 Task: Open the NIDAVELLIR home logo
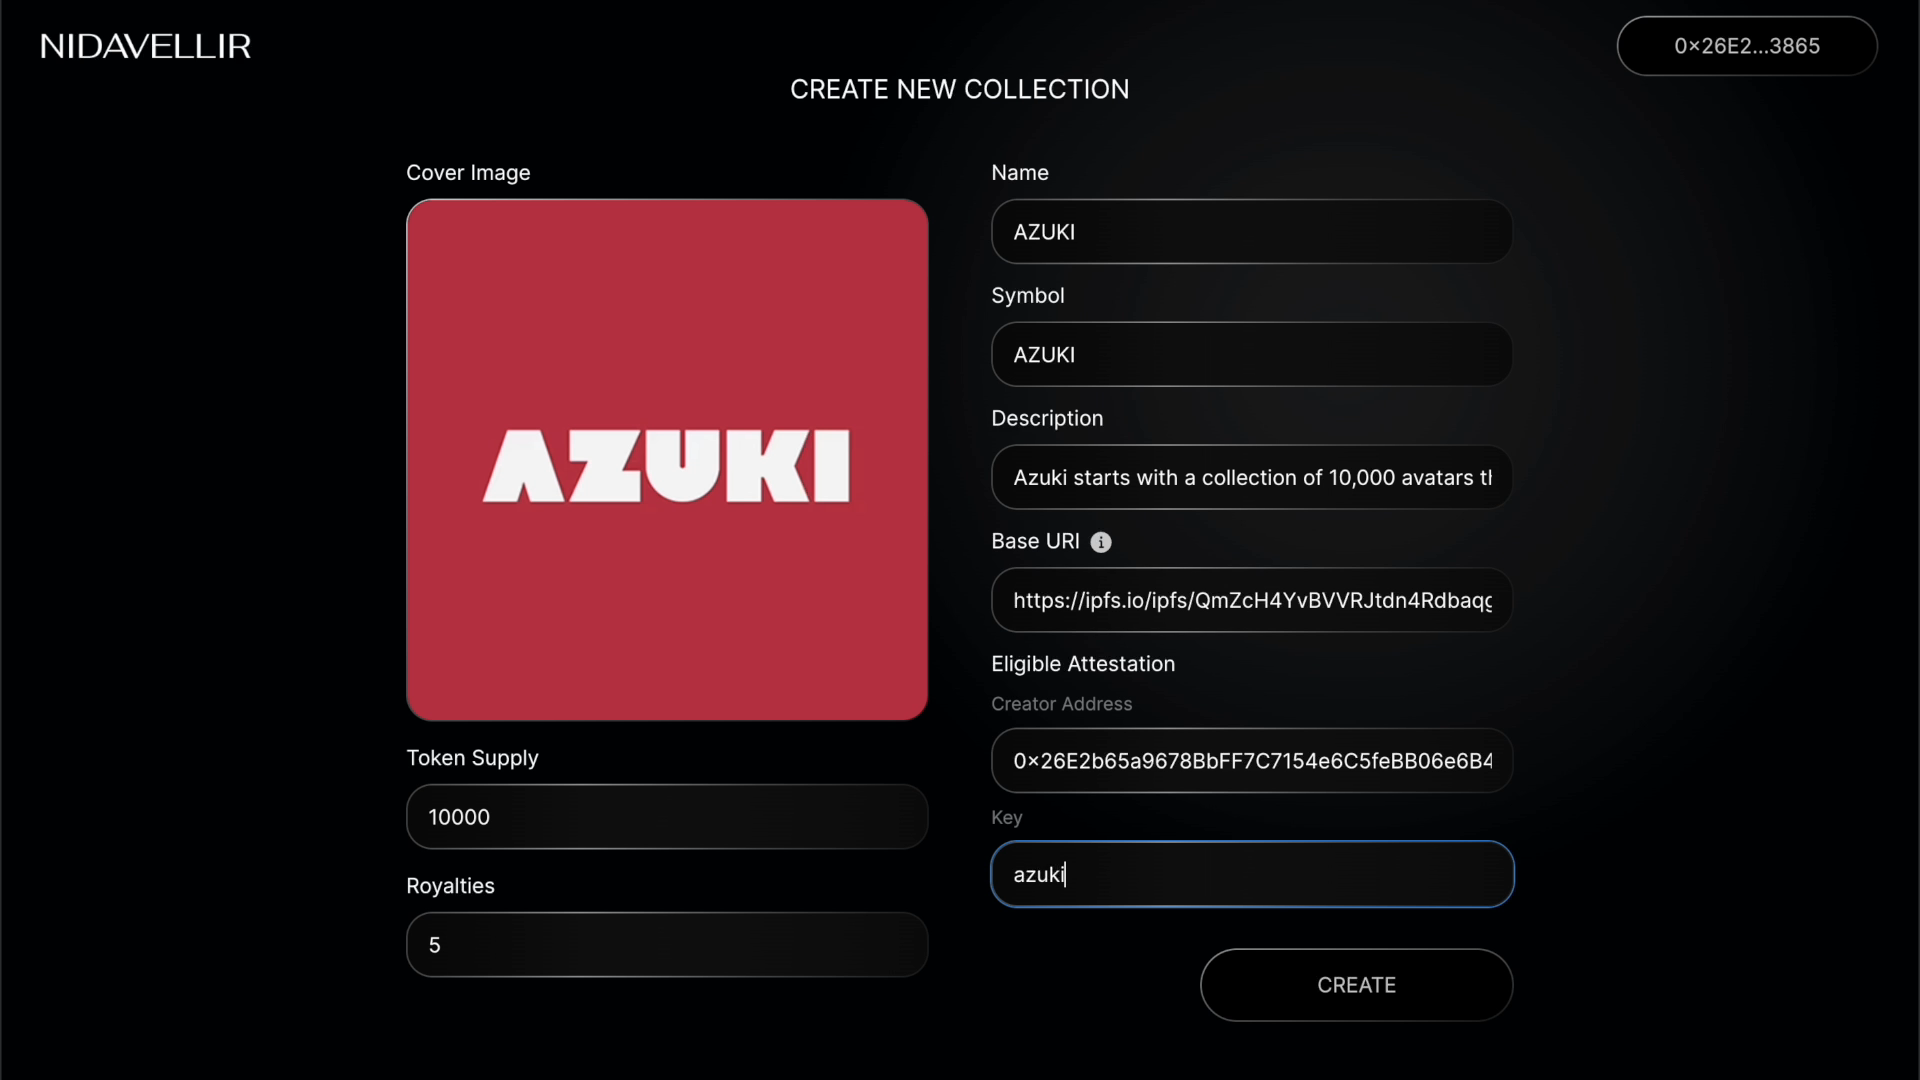pyautogui.click(x=146, y=46)
